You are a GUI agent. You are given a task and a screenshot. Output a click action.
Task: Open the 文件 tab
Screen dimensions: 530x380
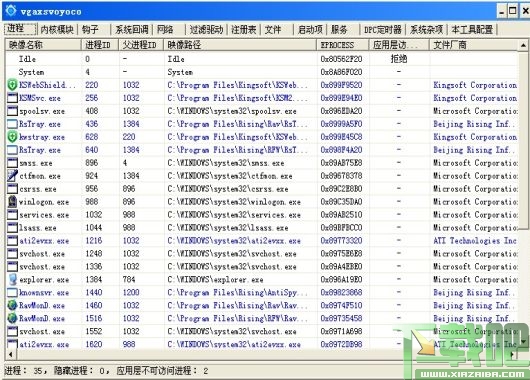pyautogui.click(x=273, y=30)
